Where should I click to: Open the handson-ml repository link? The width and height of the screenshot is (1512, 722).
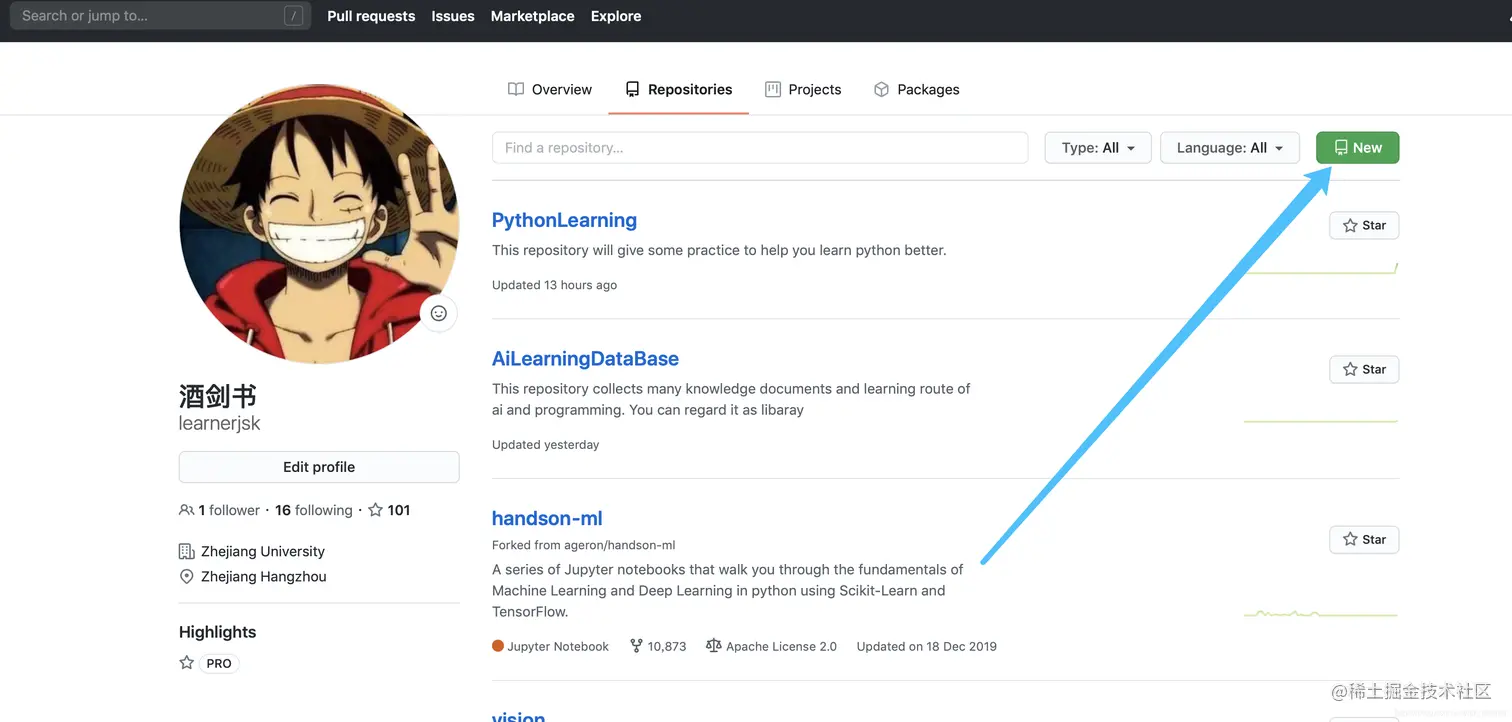pos(547,518)
